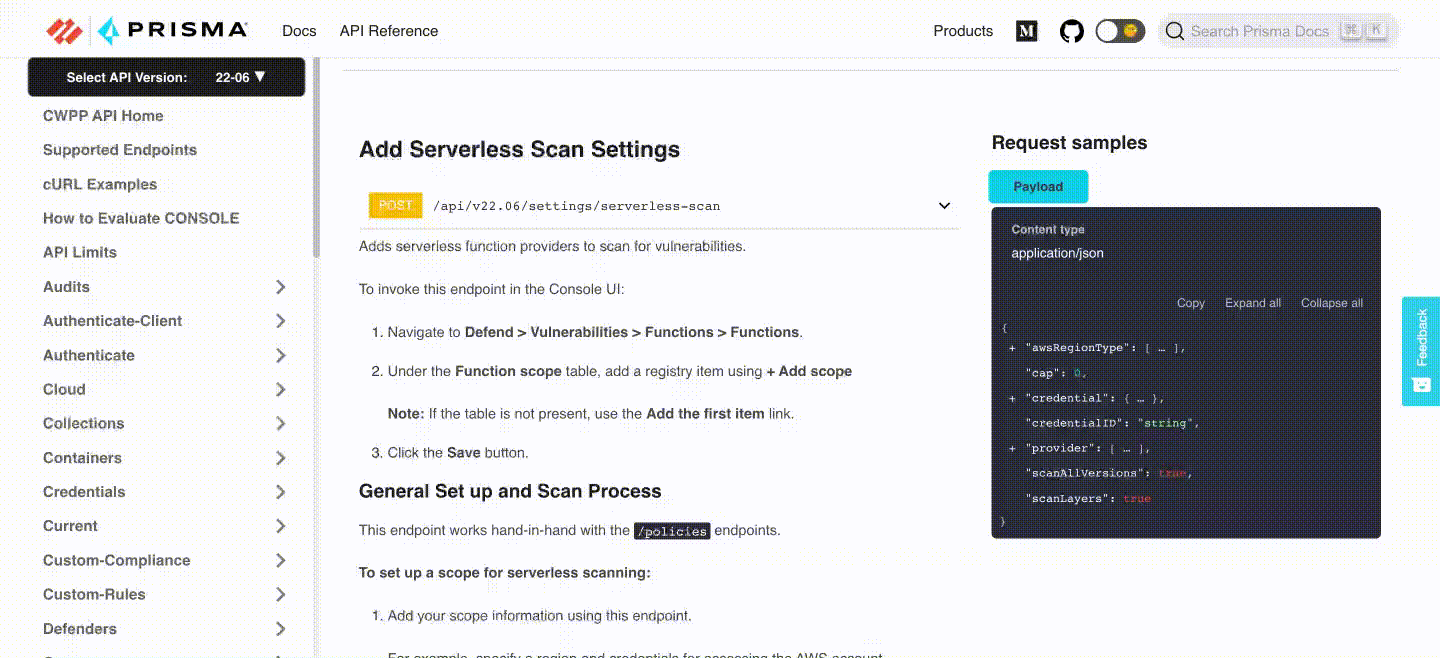Expand the awsRegionType JSON node
The width and height of the screenshot is (1440, 658).
click(x=1013, y=348)
